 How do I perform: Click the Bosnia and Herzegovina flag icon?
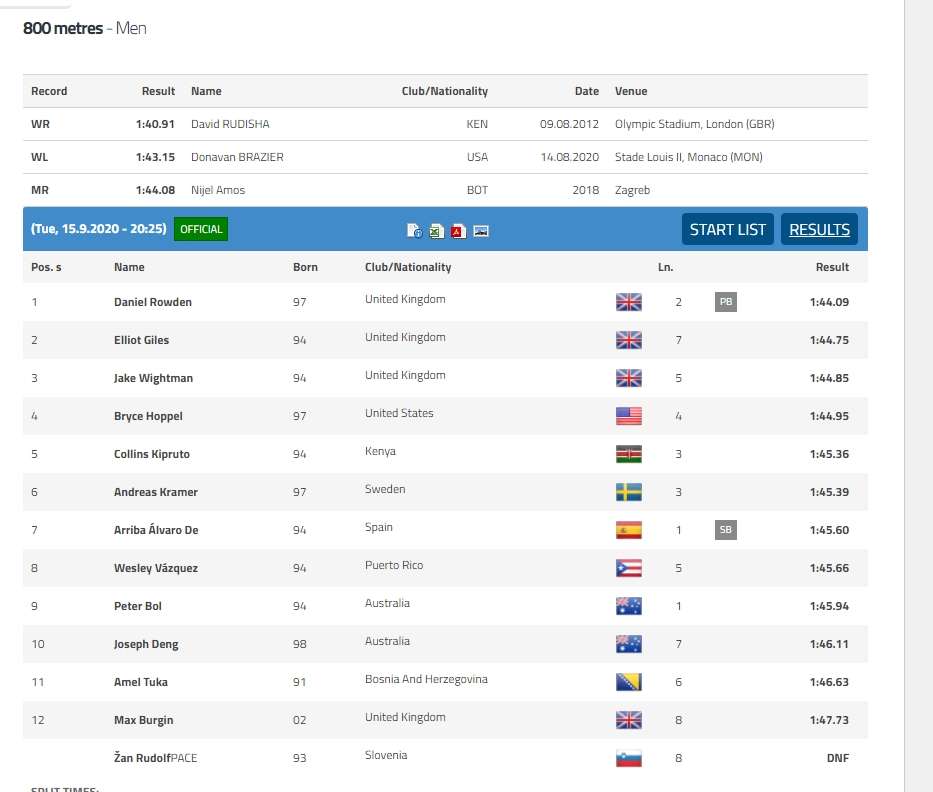629,682
